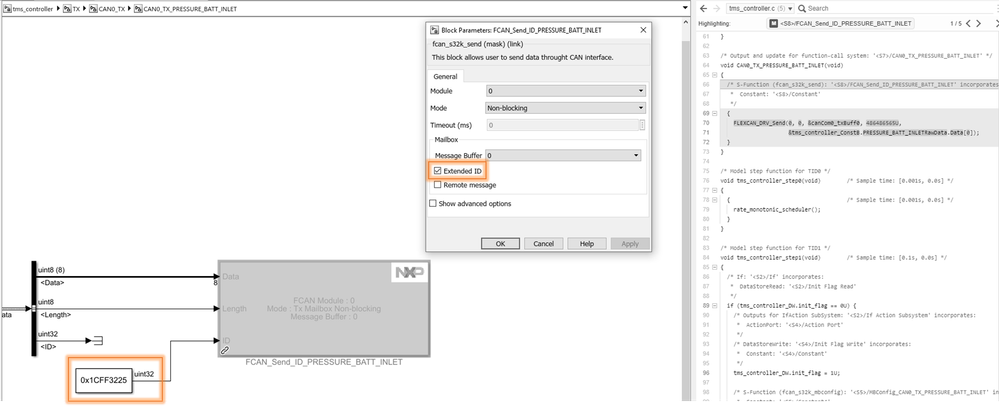
Task: Collapse code fold at line 69
Action: (x=717, y=113)
